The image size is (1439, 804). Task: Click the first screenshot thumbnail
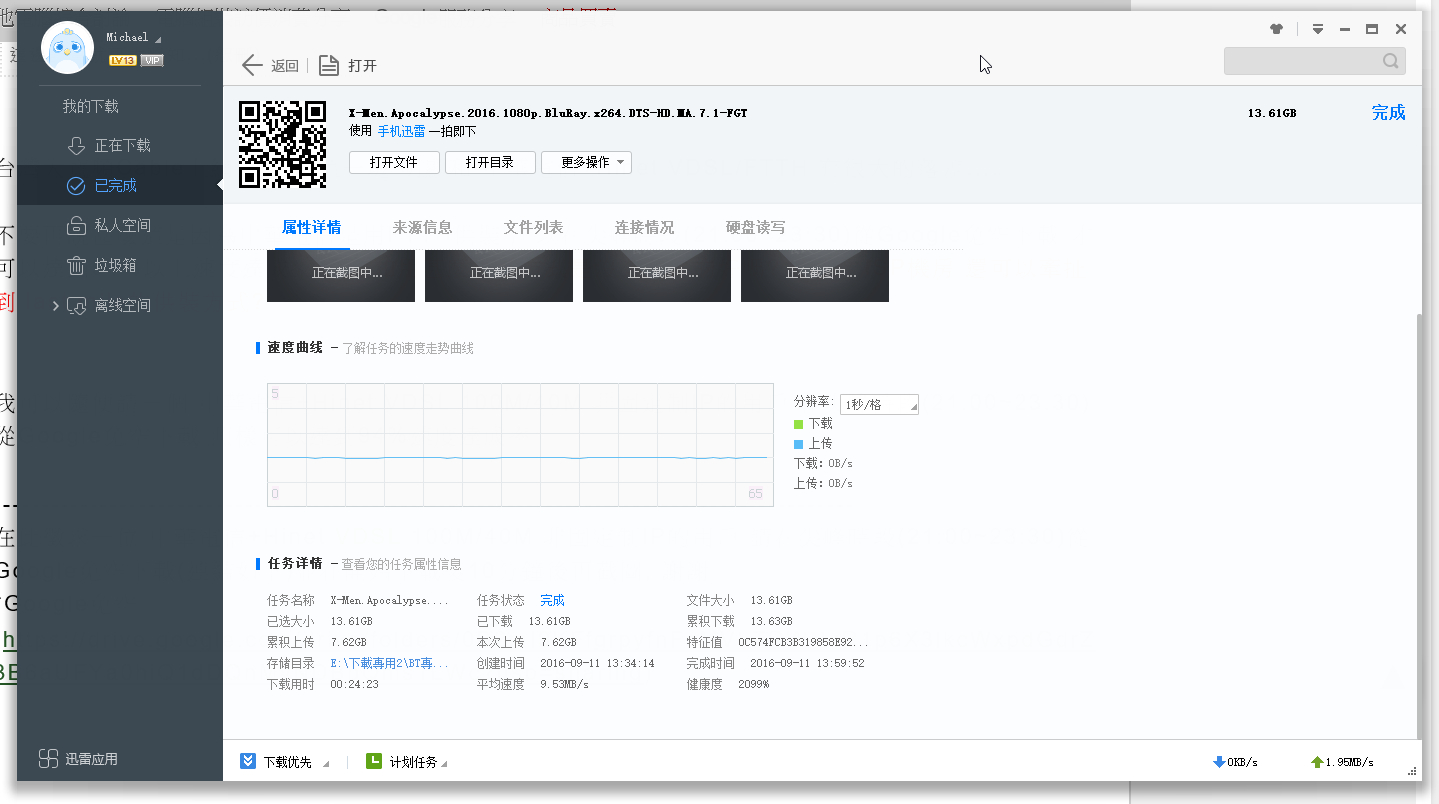(341, 276)
